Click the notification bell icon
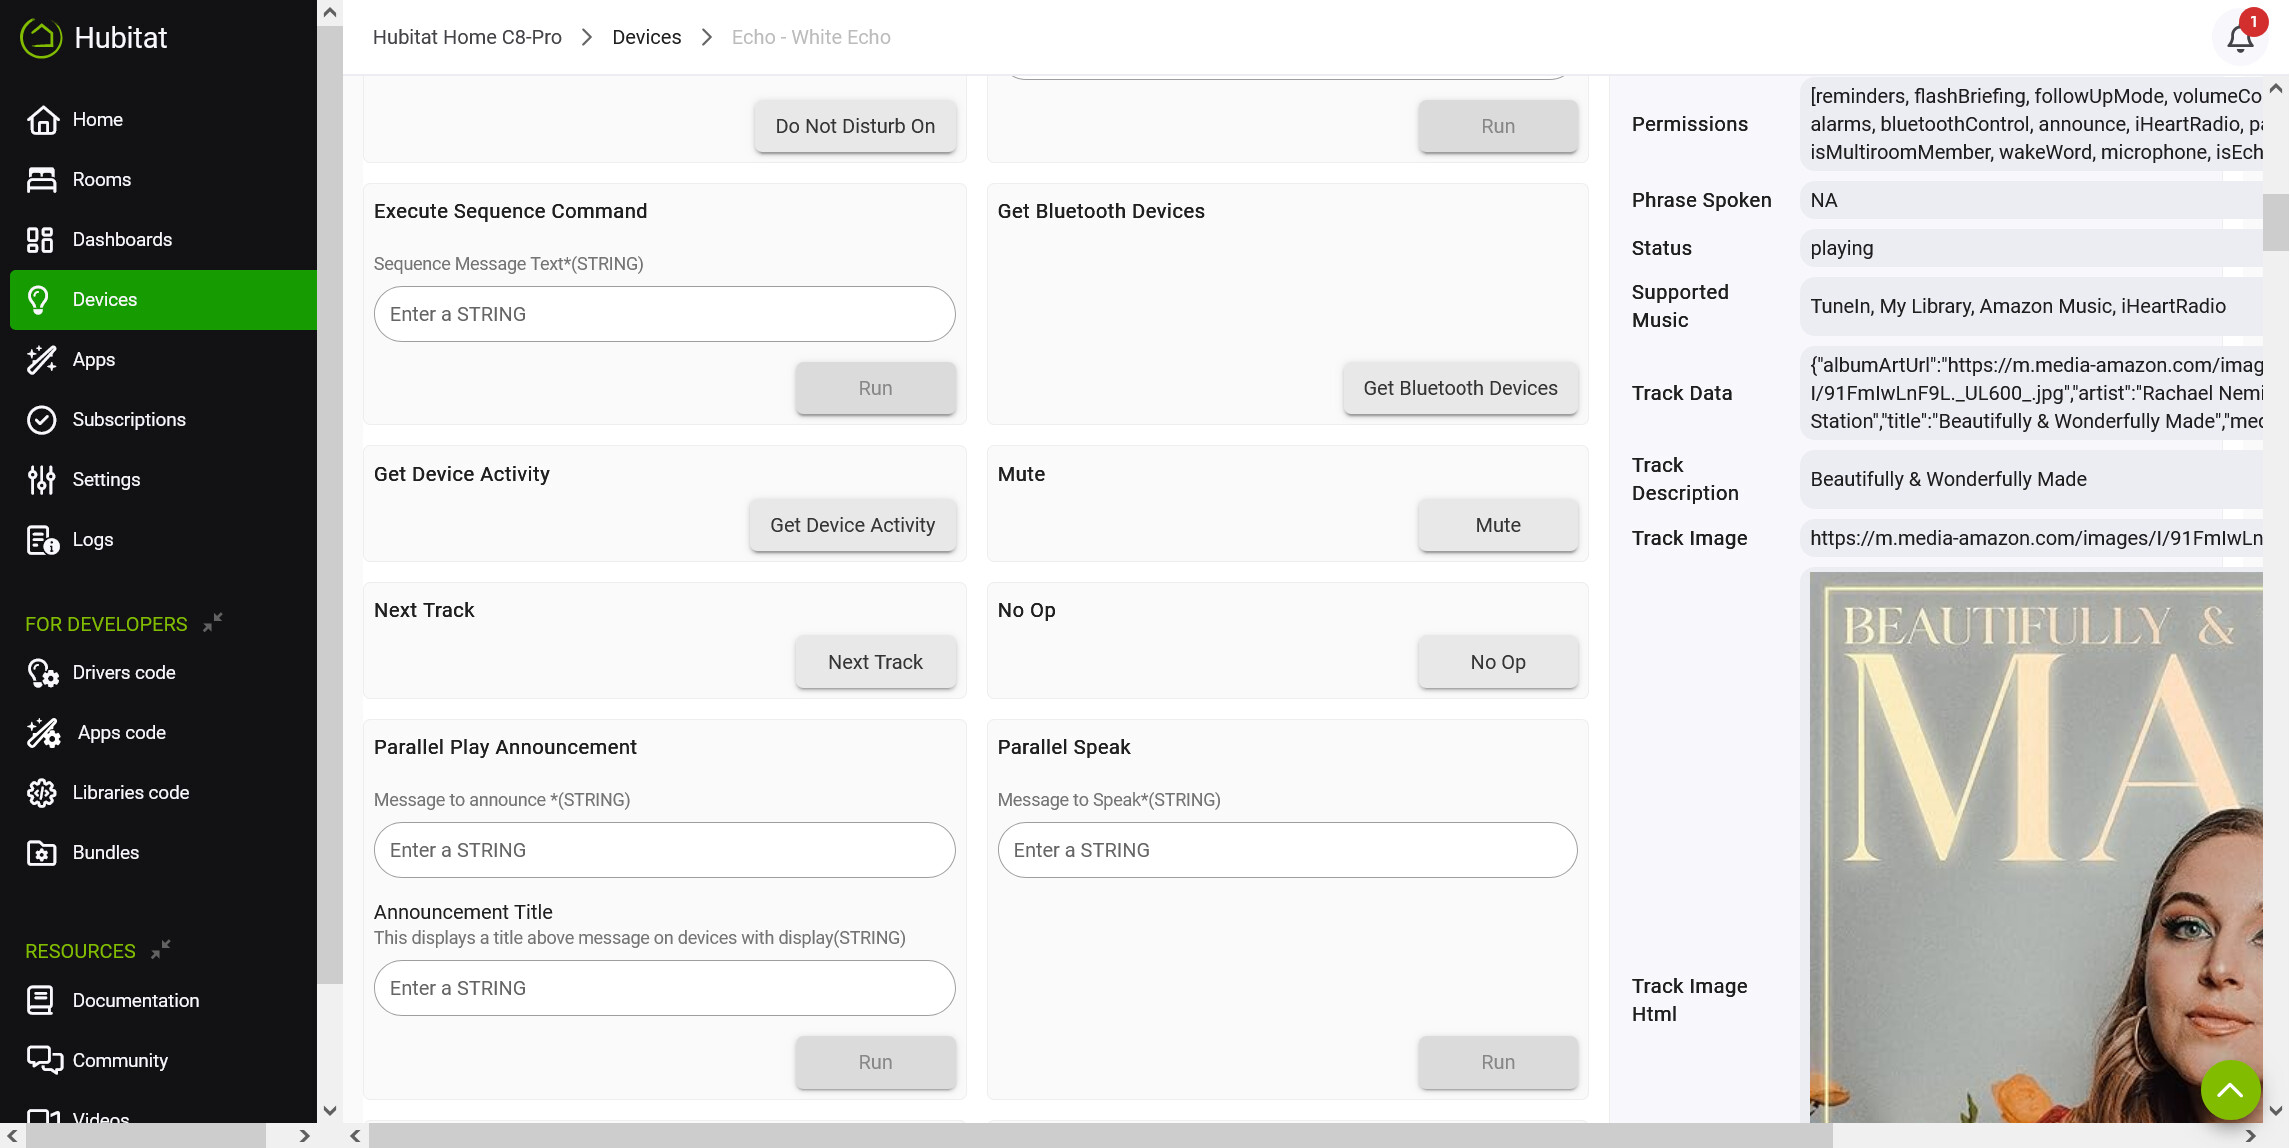Screen dimensions: 2290x1148 (x=2240, y=38)
